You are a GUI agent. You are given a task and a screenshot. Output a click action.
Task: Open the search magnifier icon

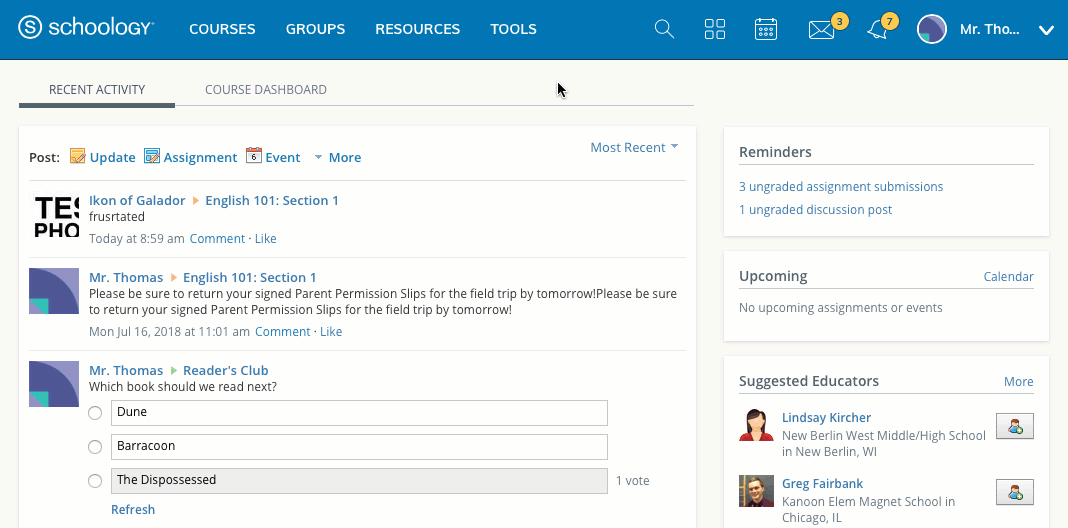pyautogui.click(x=664, y=29)
